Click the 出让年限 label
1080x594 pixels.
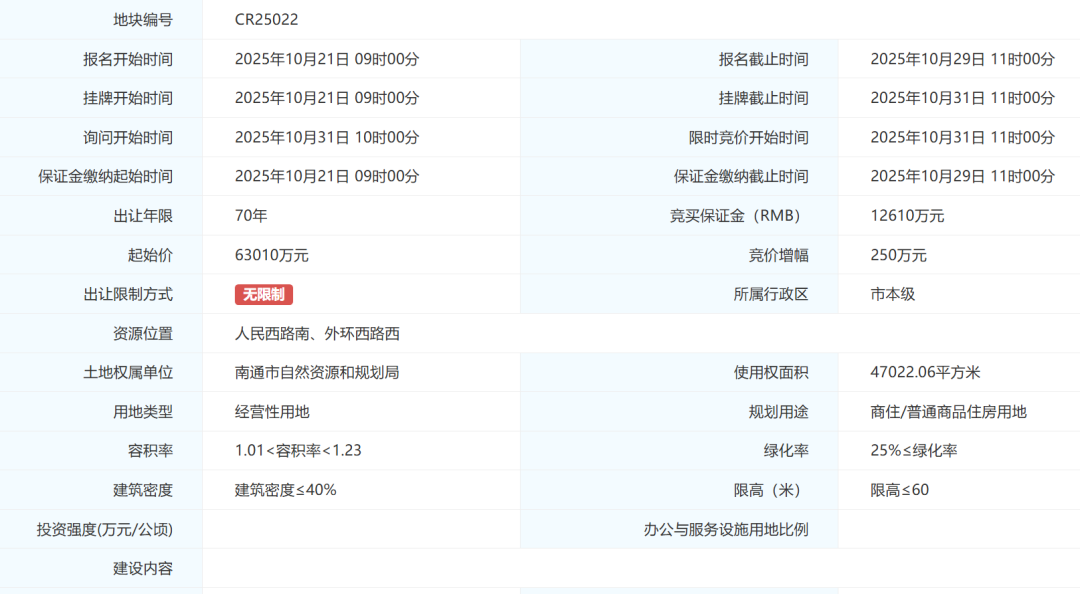click(143, 216)
